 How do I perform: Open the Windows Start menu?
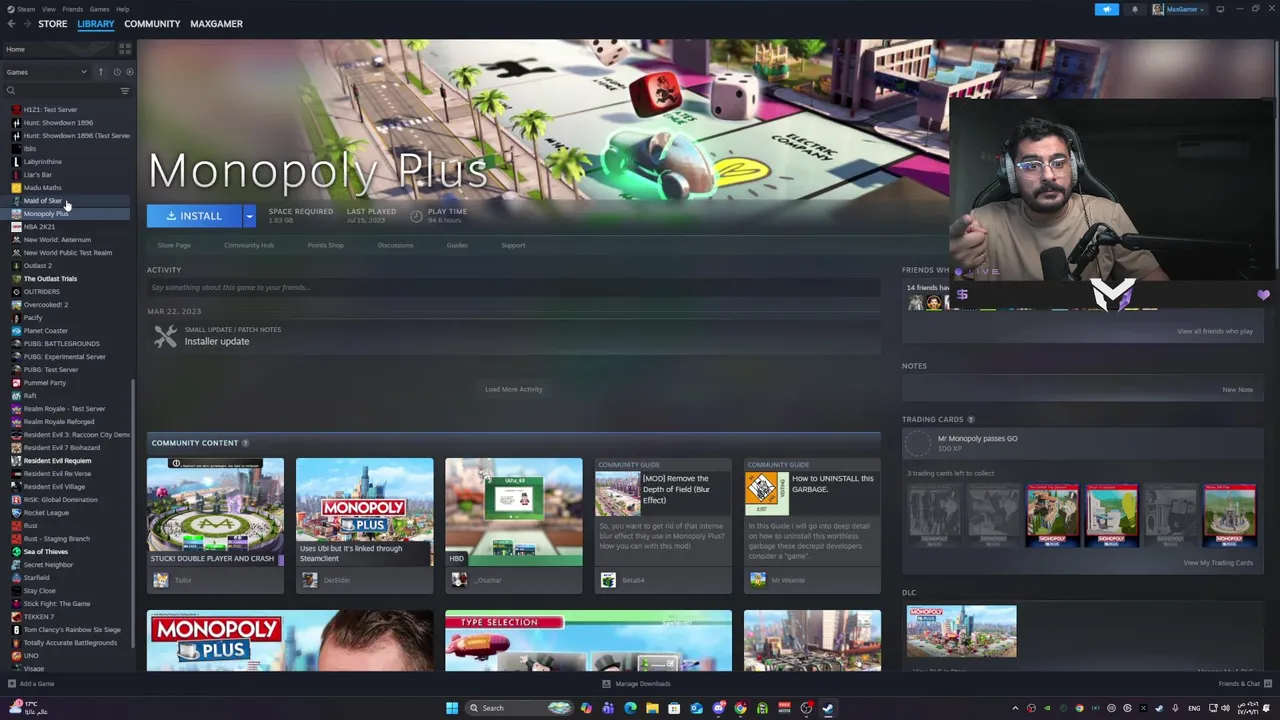452,708
